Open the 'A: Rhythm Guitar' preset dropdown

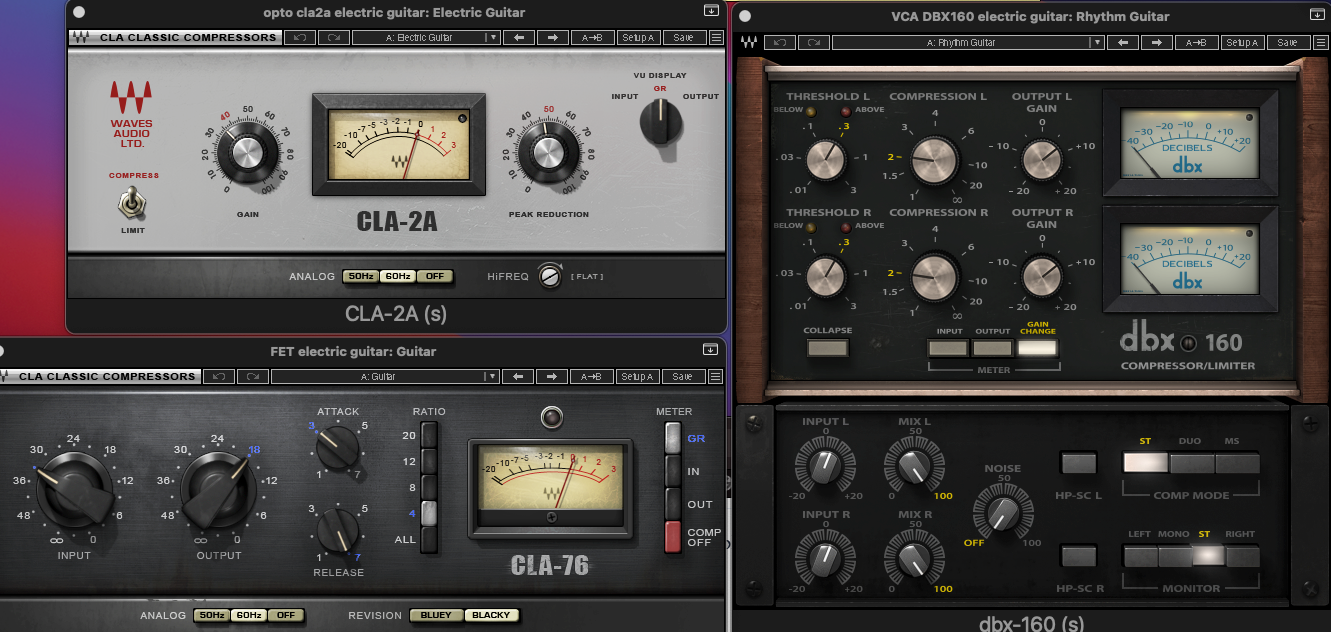pyautogui.click(x=968, y=42)
